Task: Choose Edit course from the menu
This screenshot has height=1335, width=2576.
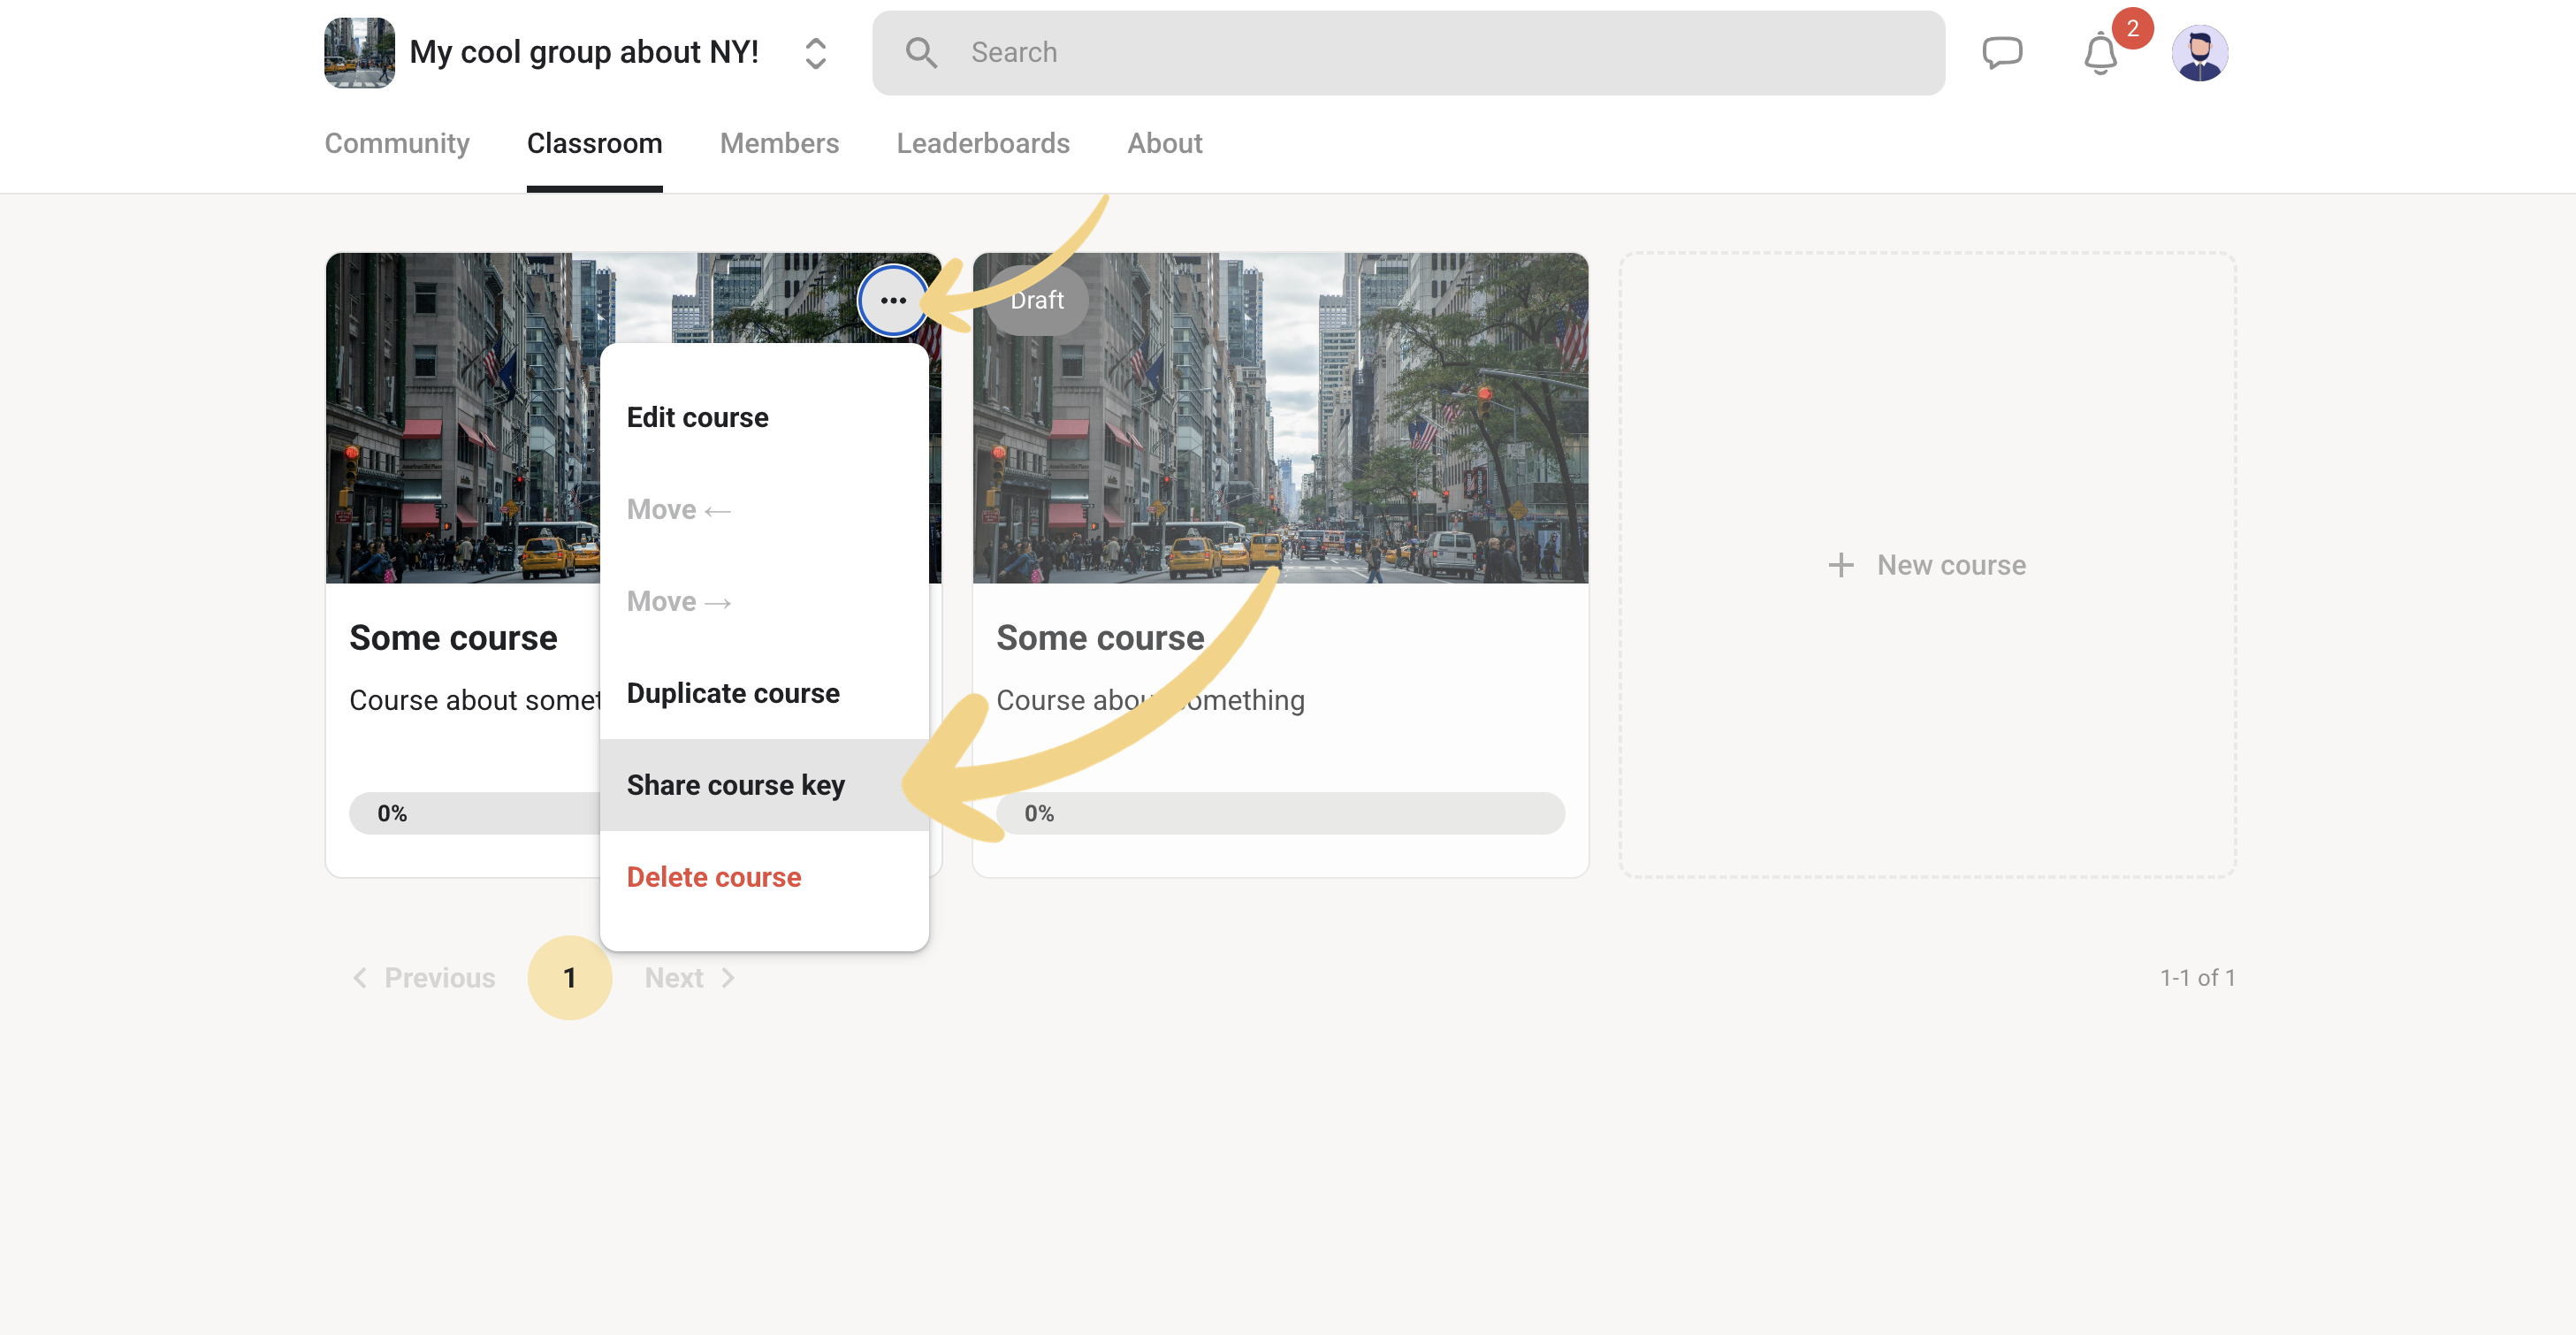Action: coord(698,417)
